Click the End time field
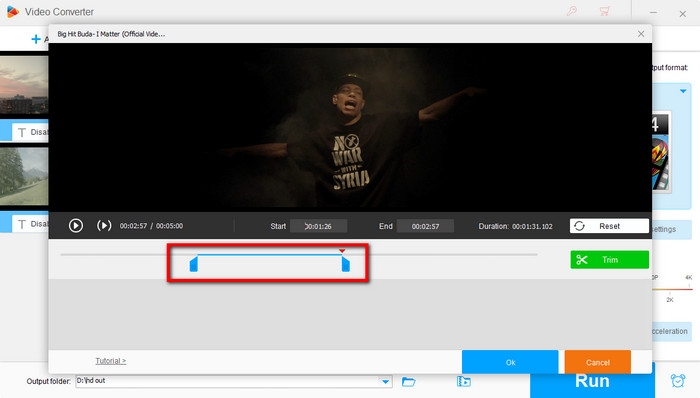This screenshot has width=700, height=398. click(425, 226)
